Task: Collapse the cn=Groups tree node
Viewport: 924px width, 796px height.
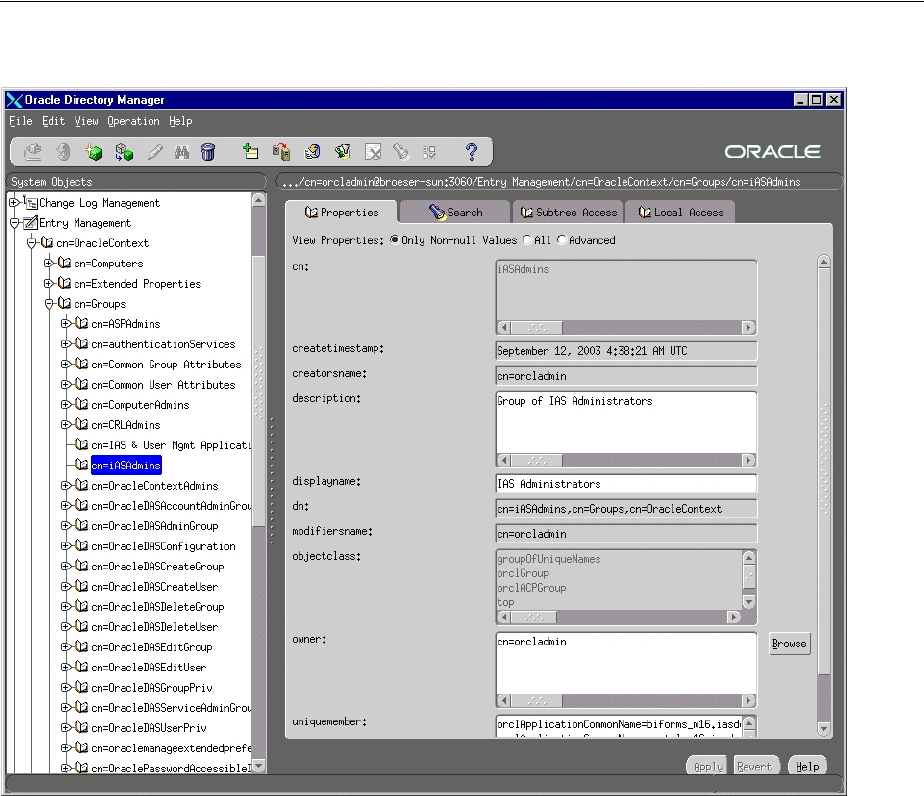Action: pos(49,304)
